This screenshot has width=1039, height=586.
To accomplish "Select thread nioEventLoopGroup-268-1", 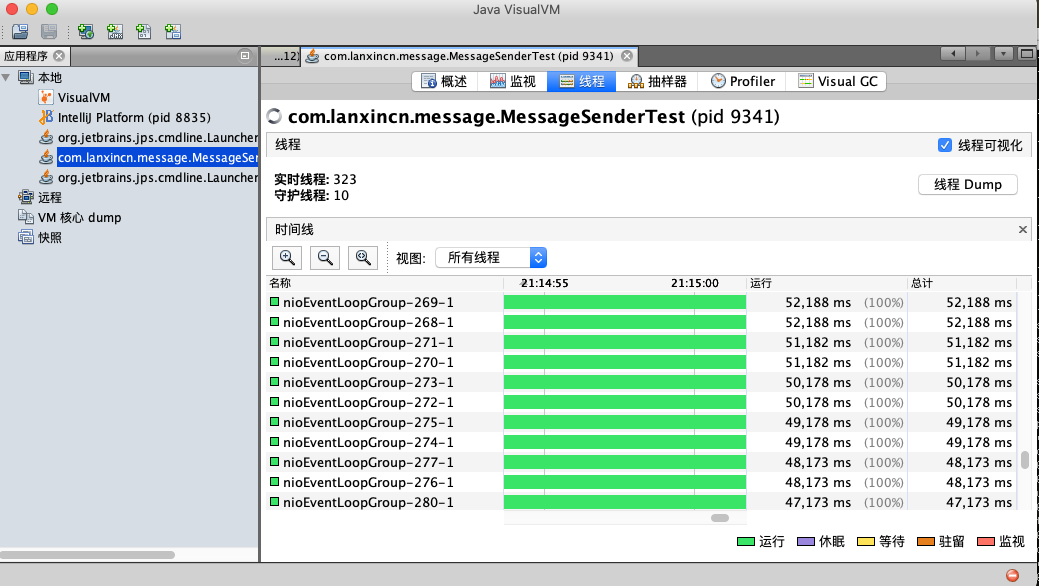I will pos(368,322).
